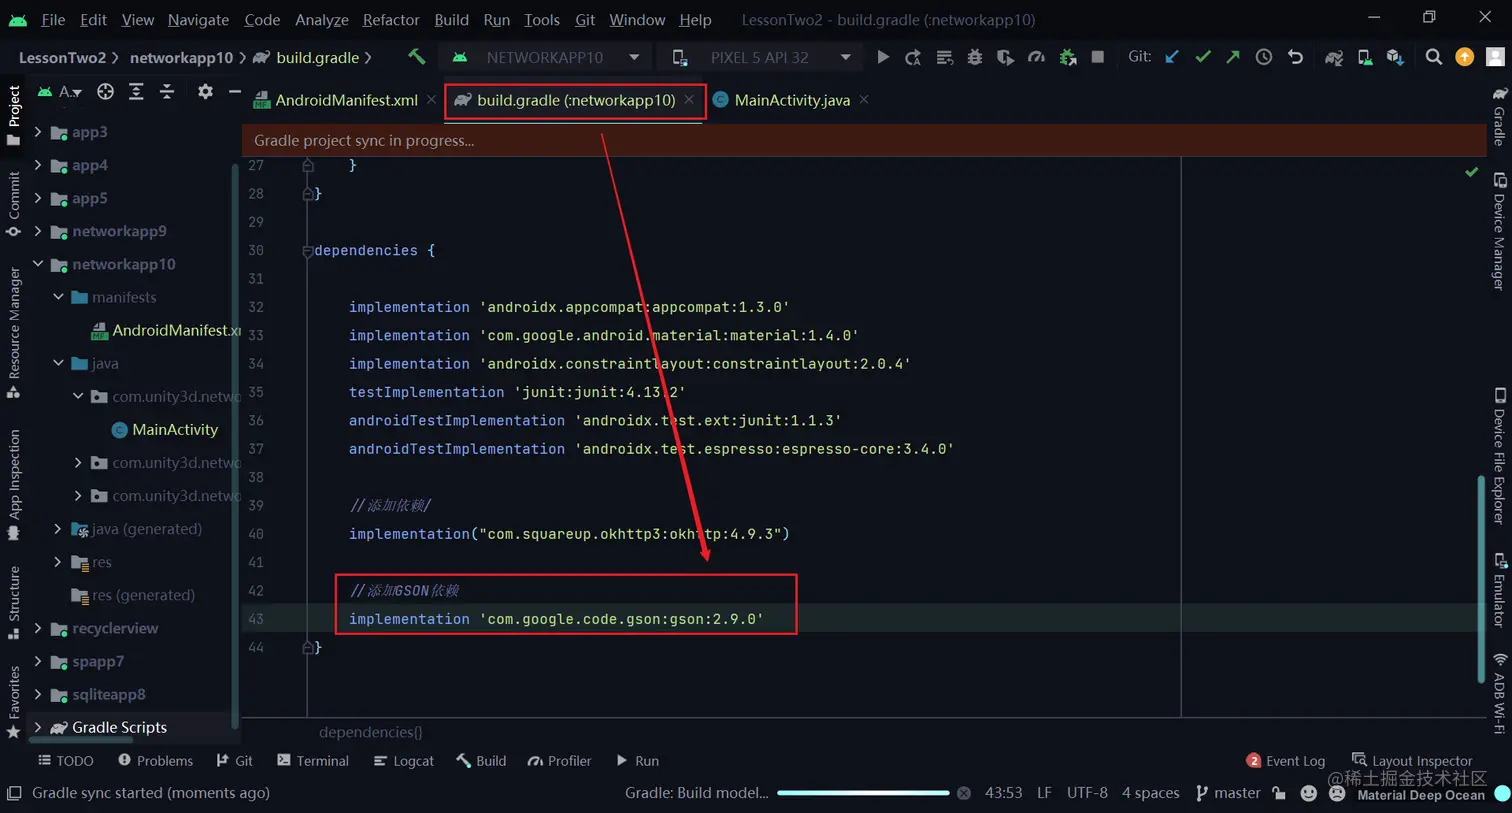Click Select Opened File target icon
The image size is (1512, 813).
(105, 92)
